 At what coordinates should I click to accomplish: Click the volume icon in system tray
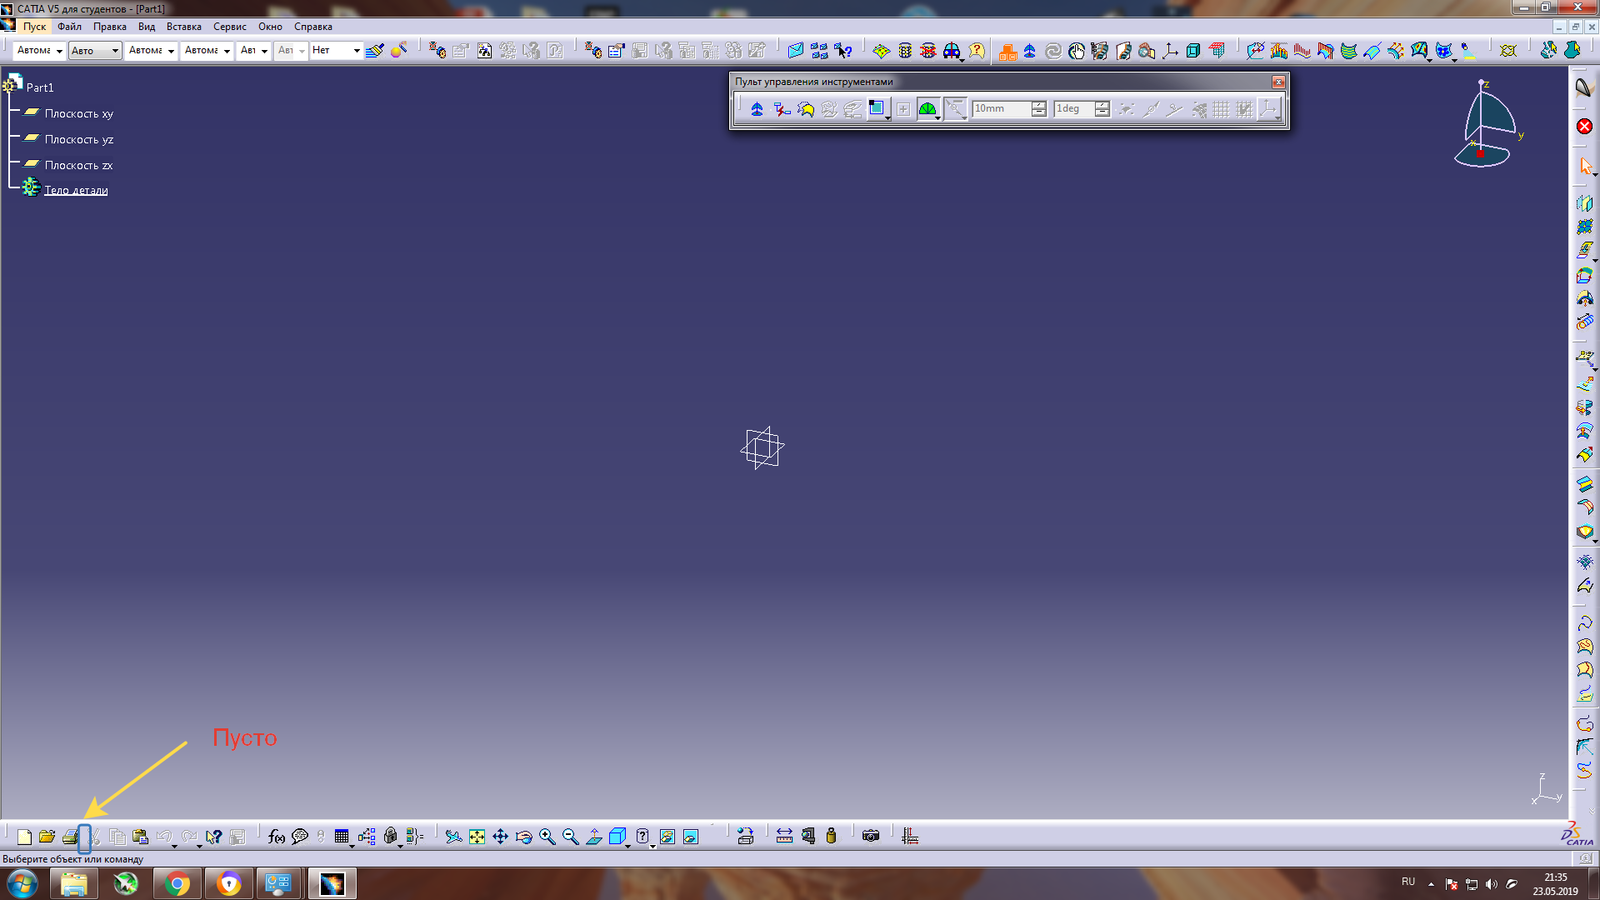(x=1491, y=884)
